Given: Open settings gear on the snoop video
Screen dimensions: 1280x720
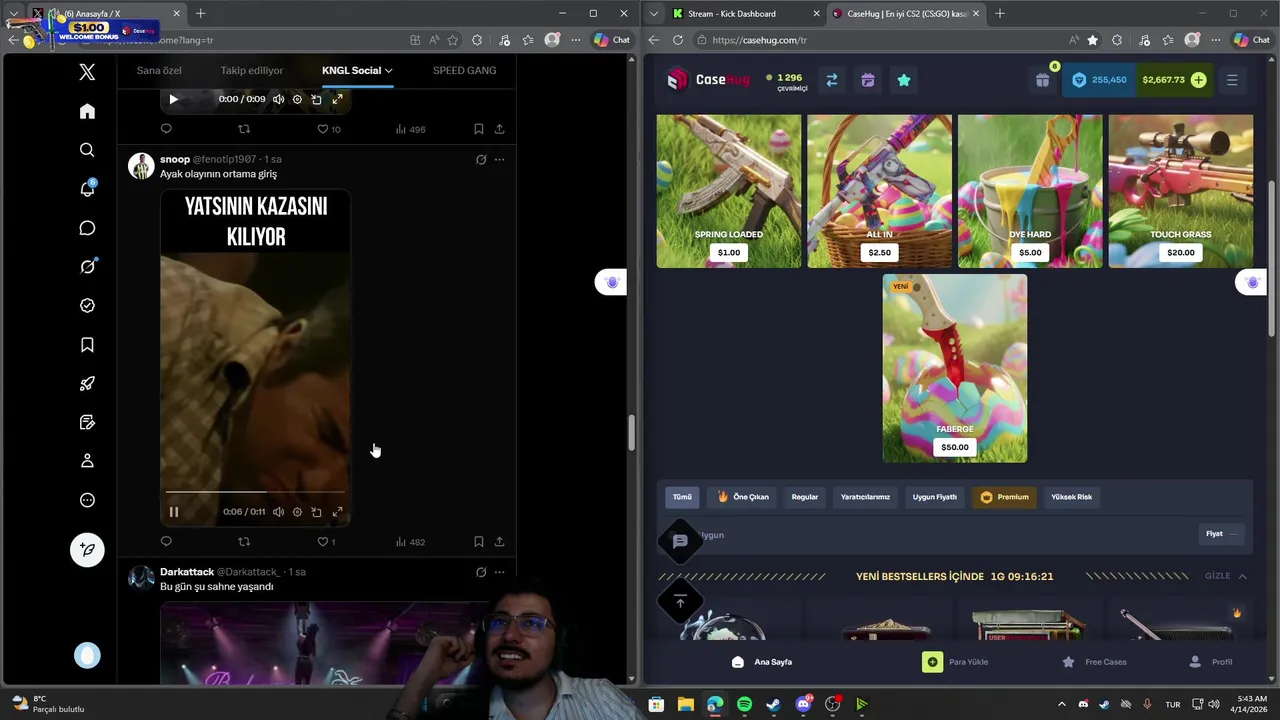Looking at the screenshot, I should (x=297, y=512).
